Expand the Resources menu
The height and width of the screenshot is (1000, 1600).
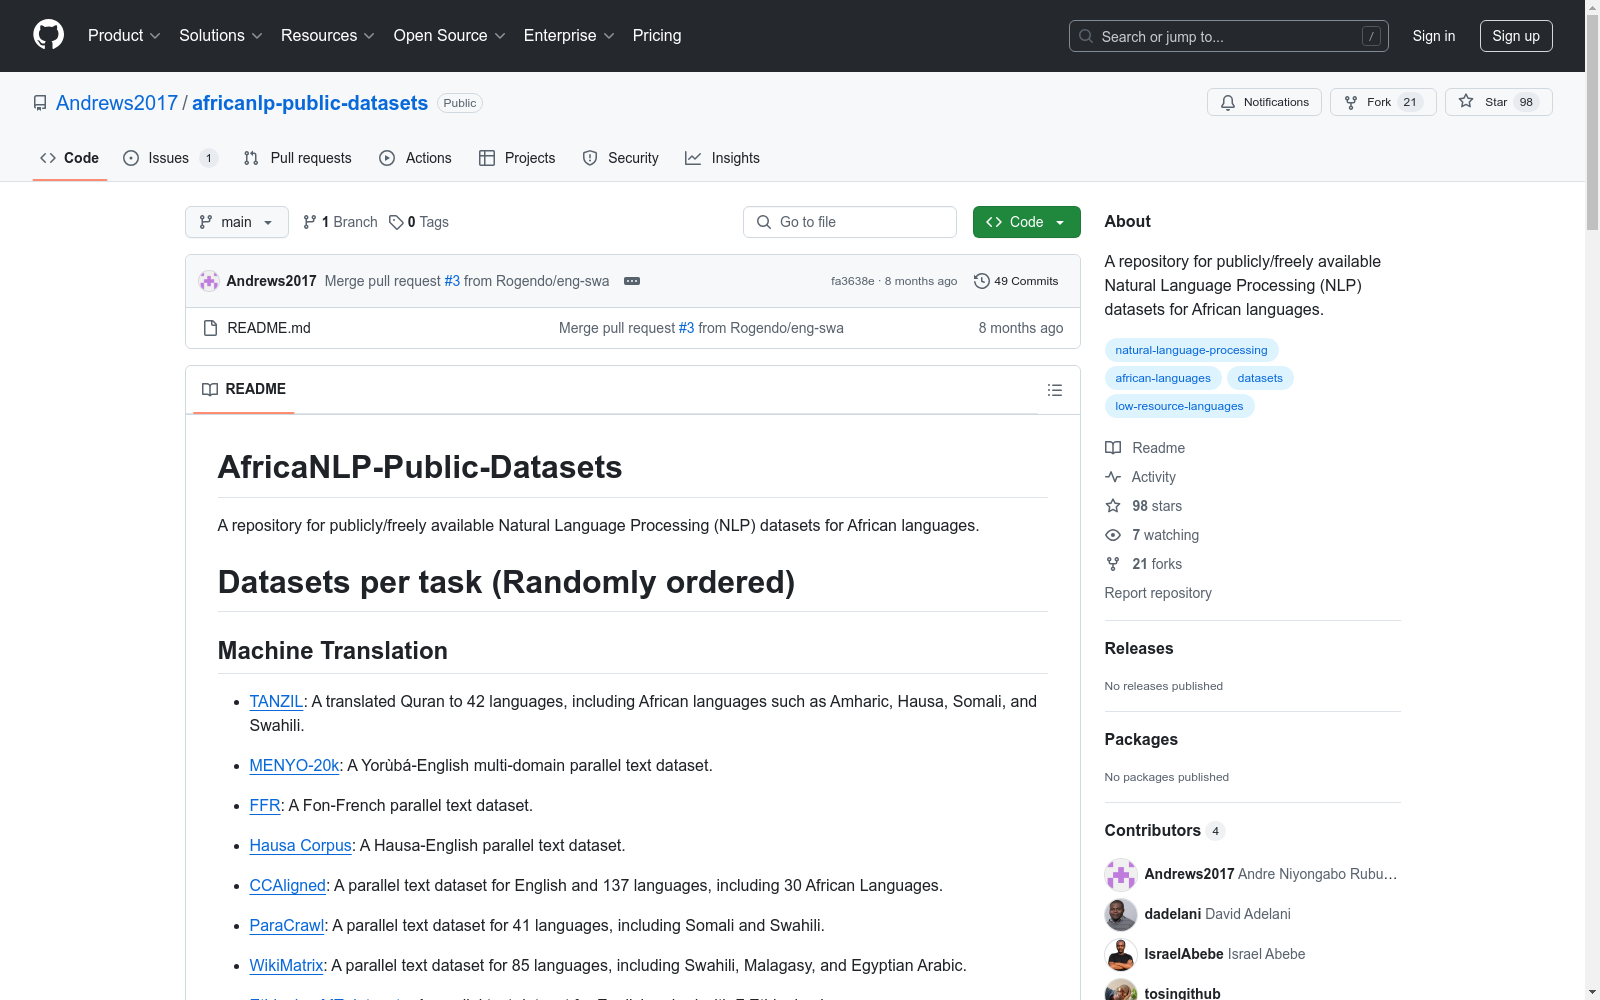pyautogui.click(x=328, y=36)
